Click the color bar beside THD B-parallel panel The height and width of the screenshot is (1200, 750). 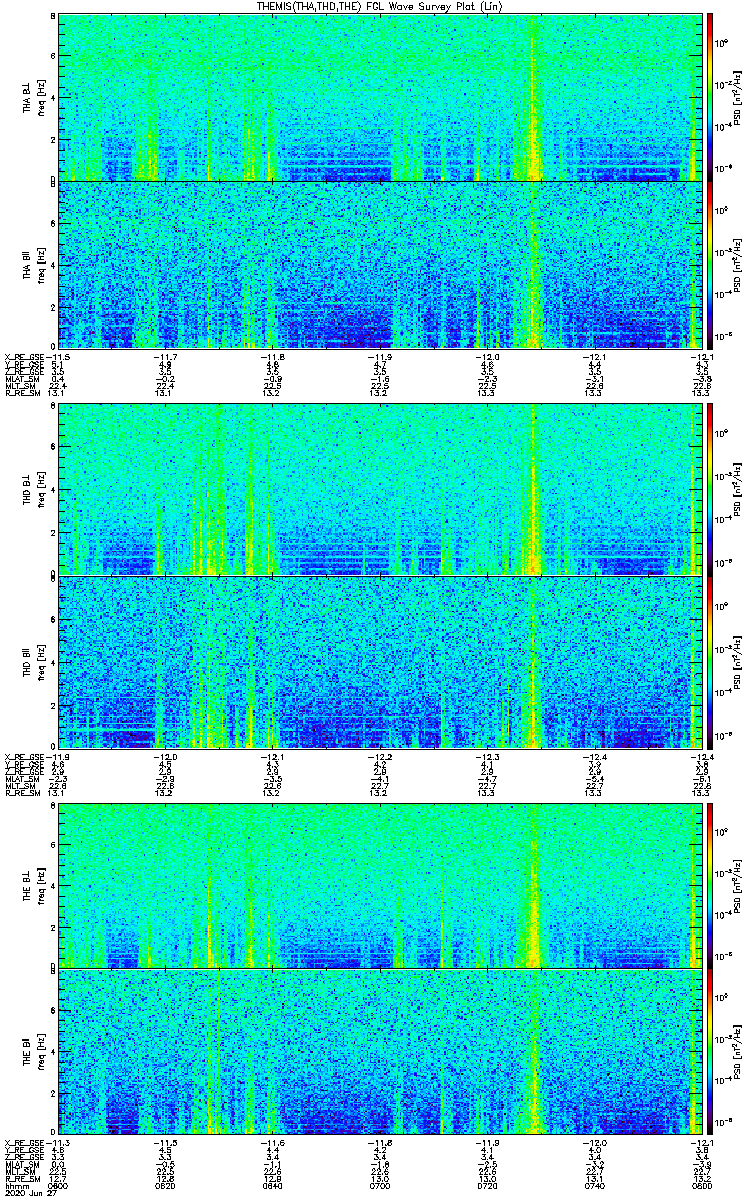click(710, 661)
